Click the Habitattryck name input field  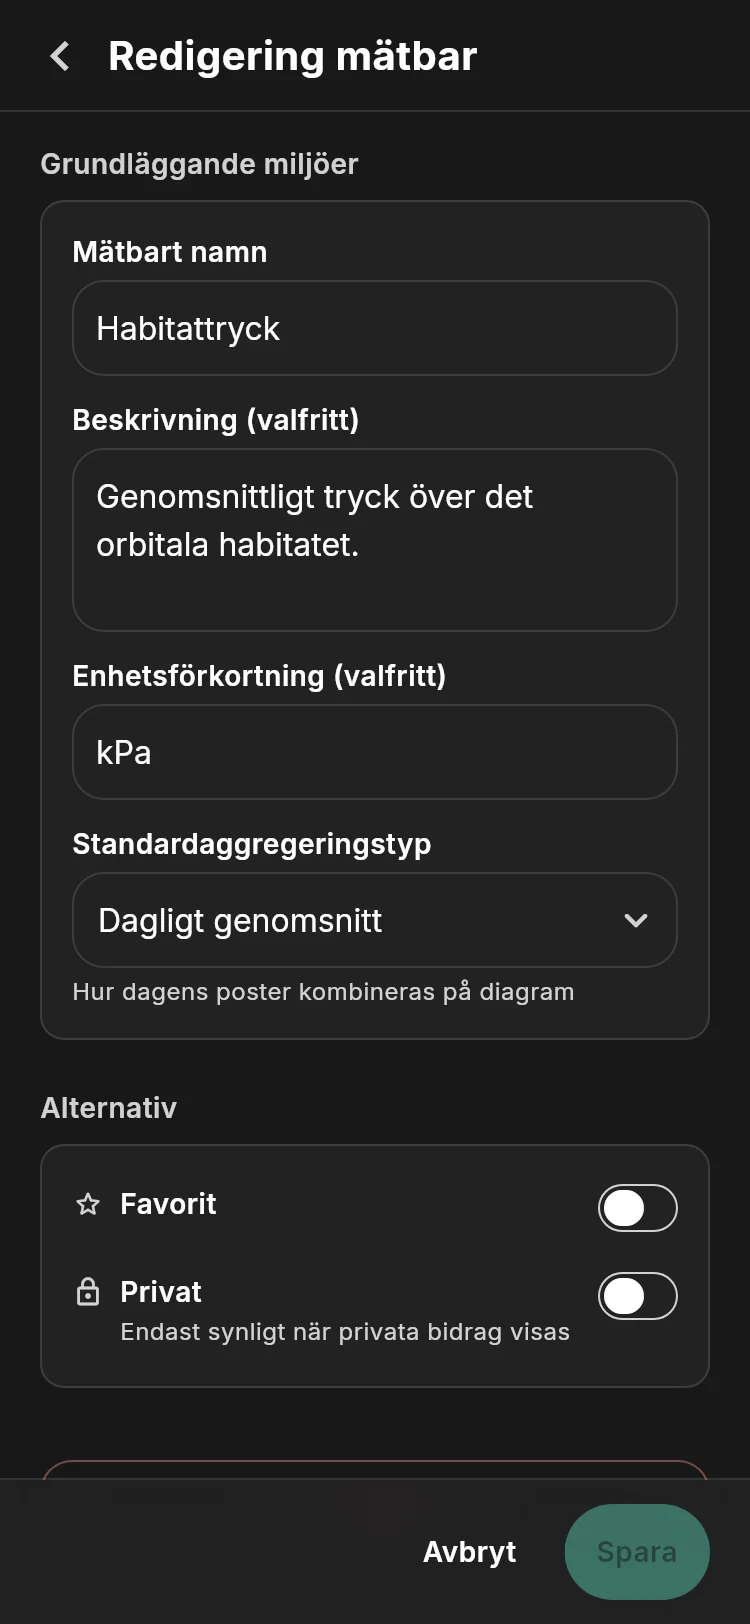pos(375,328)
